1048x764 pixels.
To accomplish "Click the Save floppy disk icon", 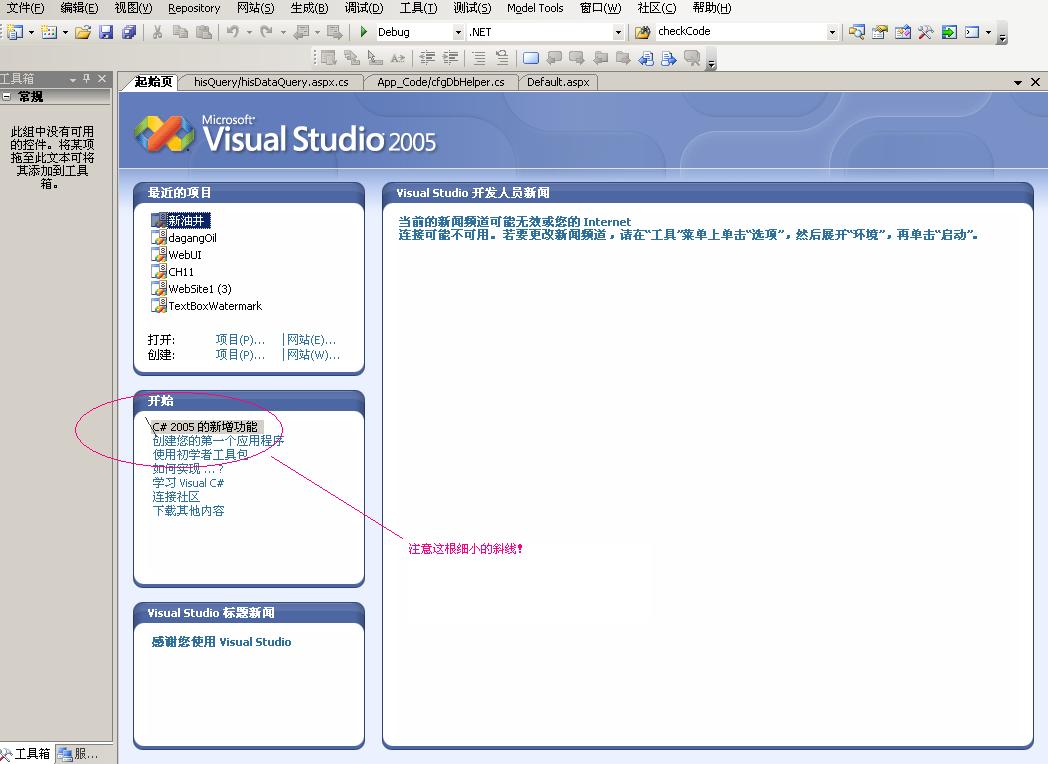I will point(106,32).
